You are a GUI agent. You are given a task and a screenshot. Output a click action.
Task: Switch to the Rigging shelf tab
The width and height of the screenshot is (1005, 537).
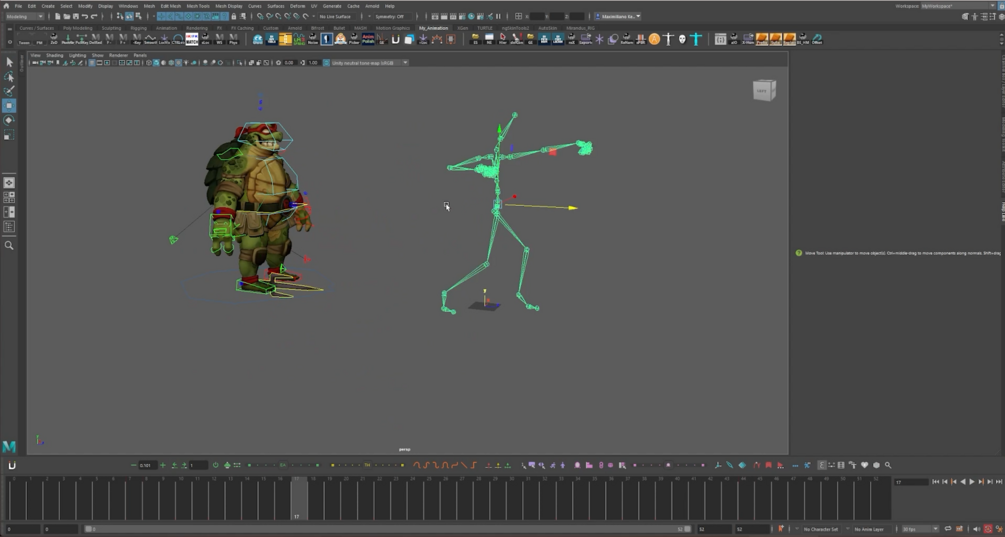[x=138, y=28]
